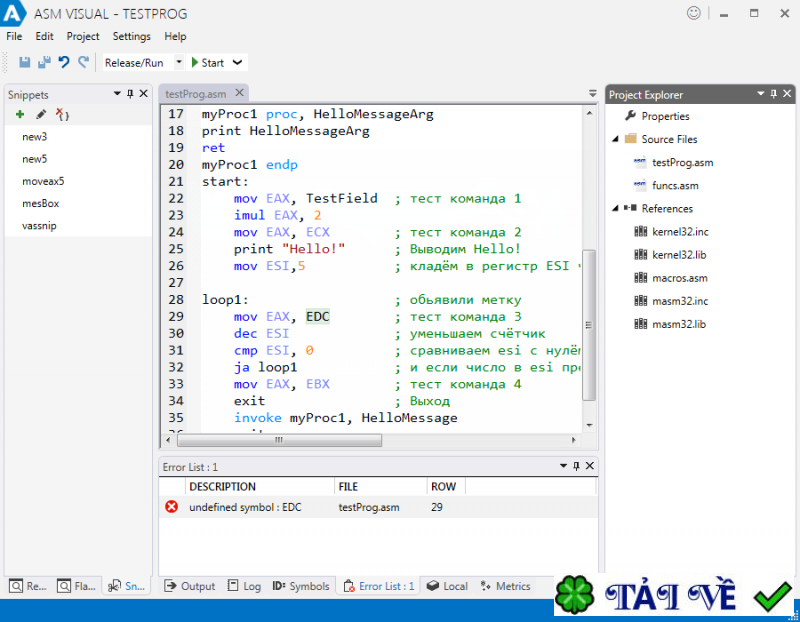Toggle the pin on the Error List panel
The image size is (800, 622).
point(577,466)
